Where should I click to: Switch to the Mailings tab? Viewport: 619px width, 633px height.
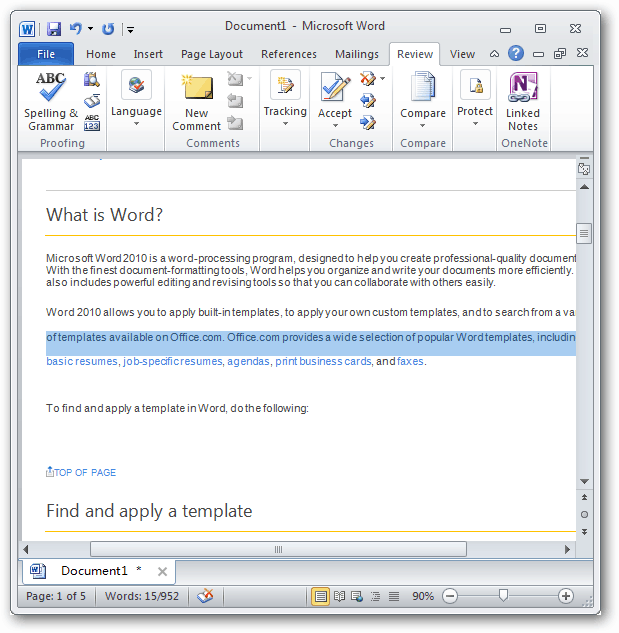[357, 54]
